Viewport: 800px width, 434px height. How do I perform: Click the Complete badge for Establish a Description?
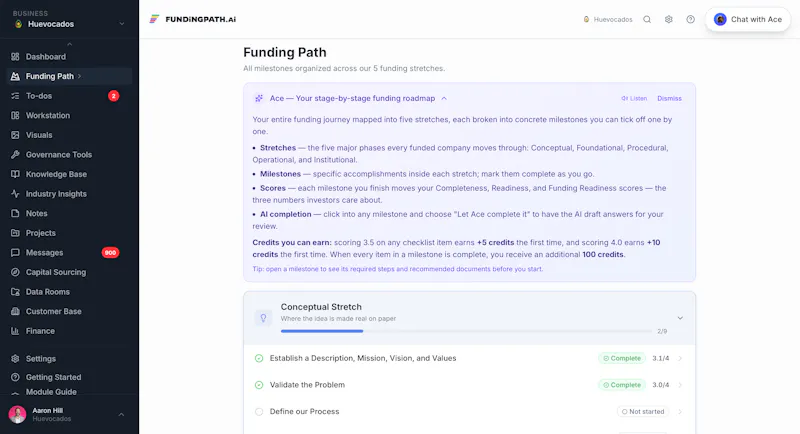(622, 359)
